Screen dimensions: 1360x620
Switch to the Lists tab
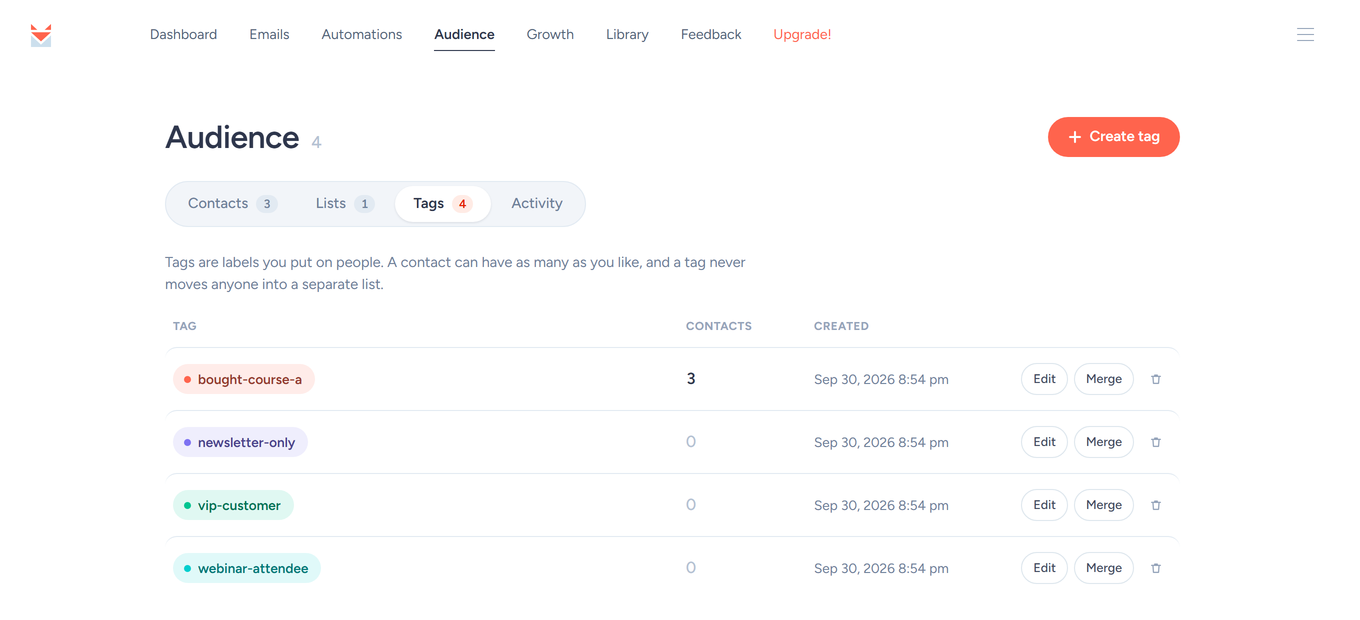(x=345, y=204)
